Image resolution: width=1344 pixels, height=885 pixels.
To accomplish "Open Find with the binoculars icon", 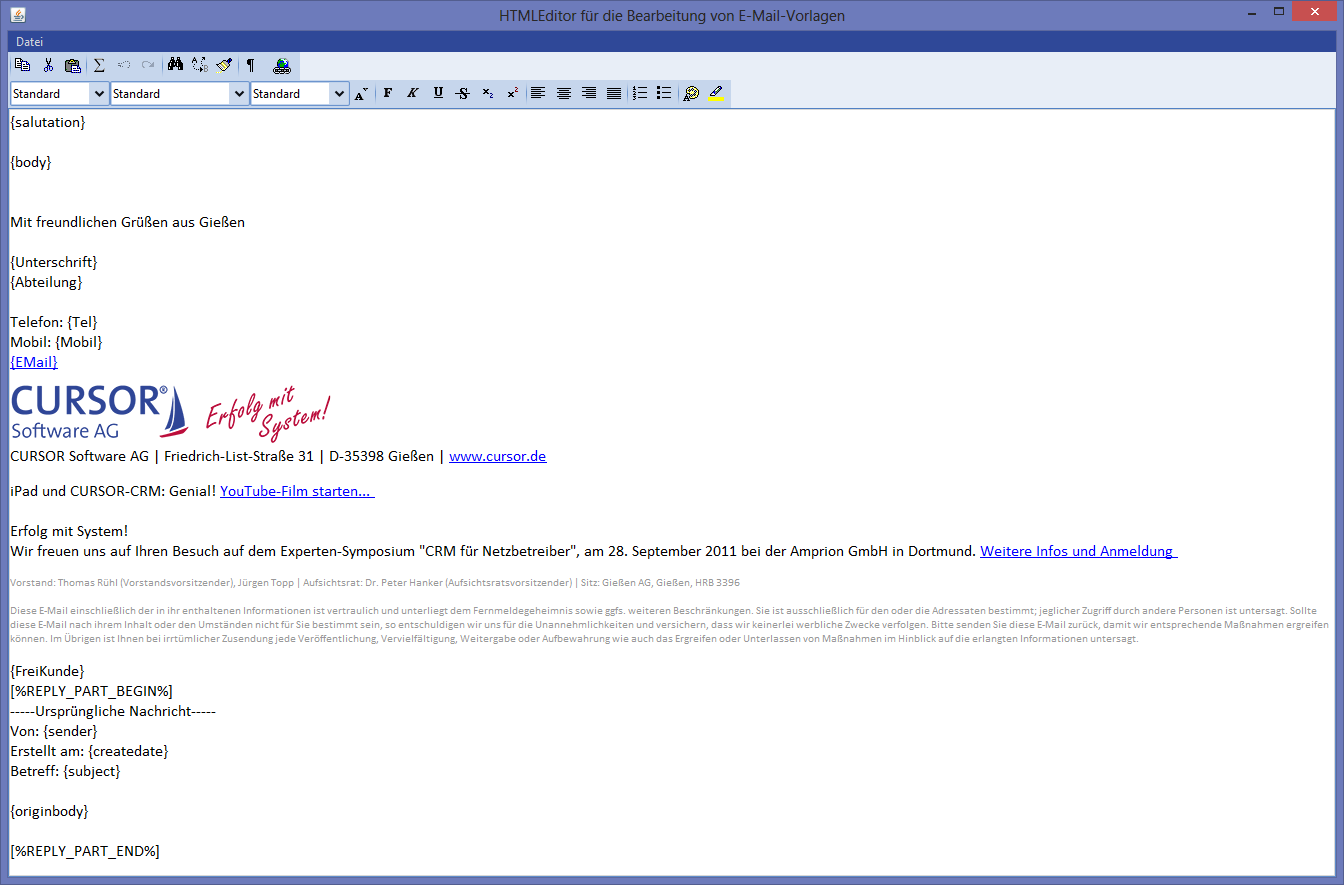I will point(175,66).
